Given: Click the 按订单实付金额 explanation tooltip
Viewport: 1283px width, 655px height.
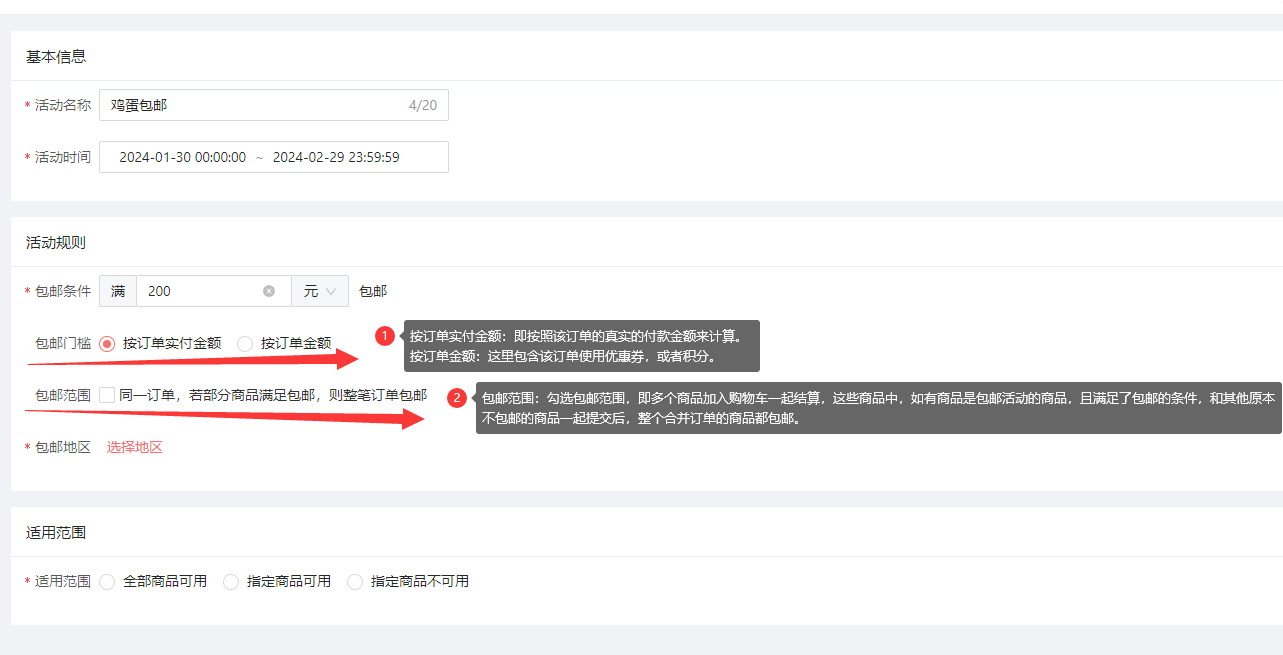Looking at the screenshot, I should click(x=582, y=346).
